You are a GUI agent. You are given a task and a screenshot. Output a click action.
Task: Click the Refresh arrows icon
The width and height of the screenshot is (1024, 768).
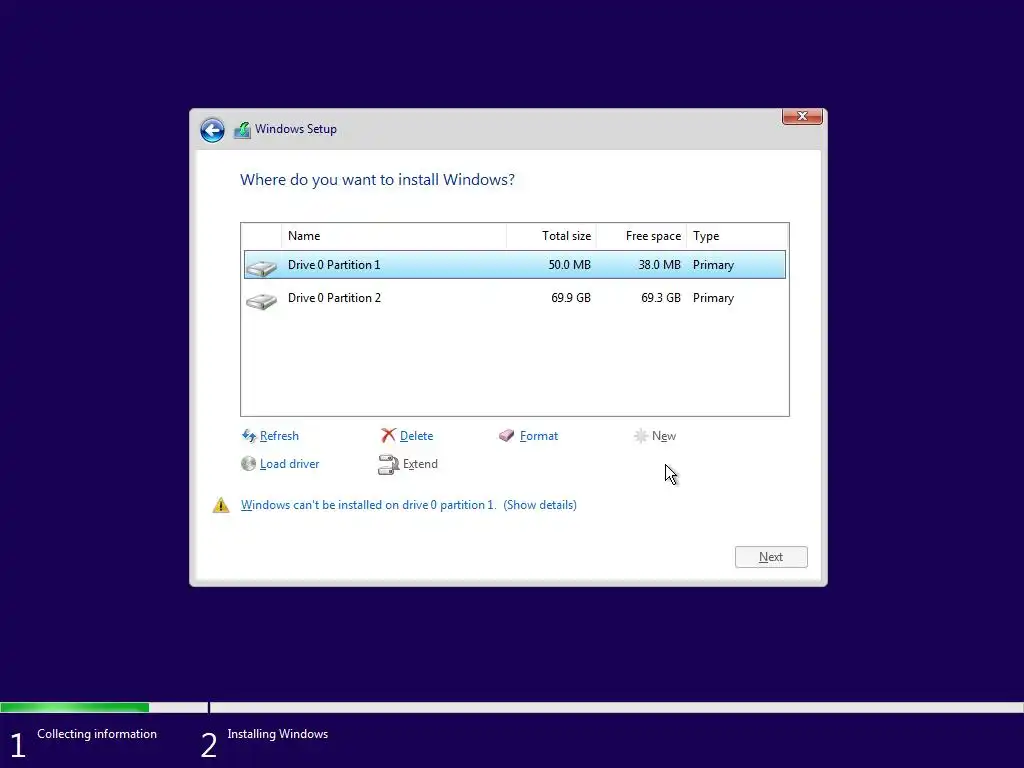tap(249, 436)
